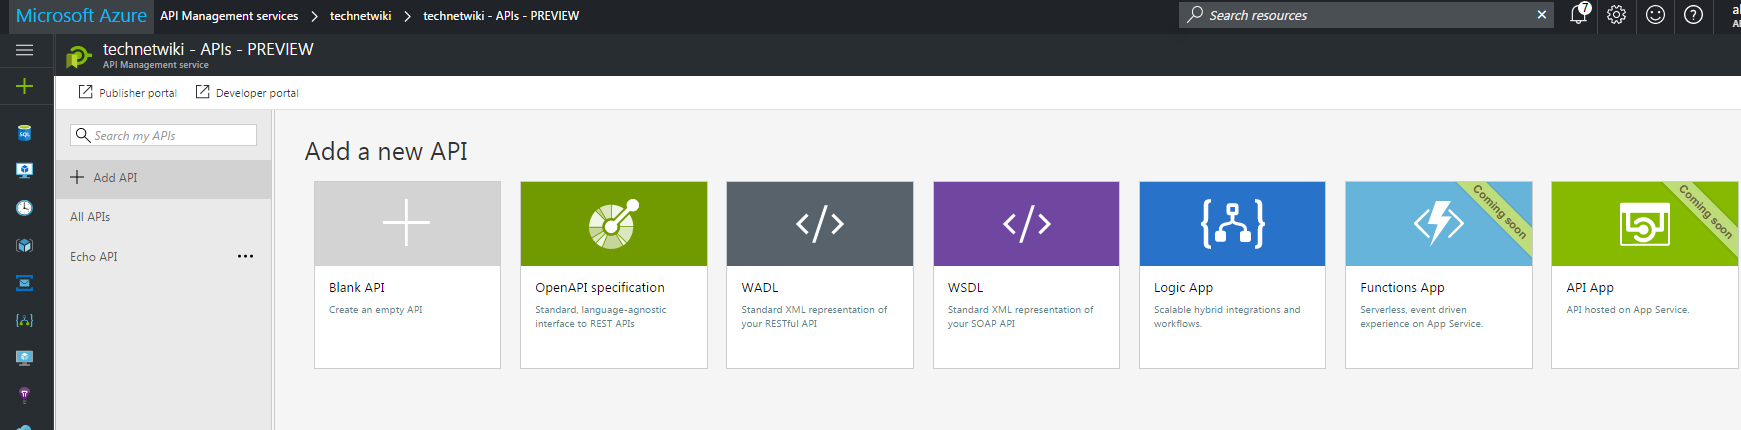This screenshot has height=430, width=1741.
Task: Click the API Management service logo icon
Action: click(78, 57)
